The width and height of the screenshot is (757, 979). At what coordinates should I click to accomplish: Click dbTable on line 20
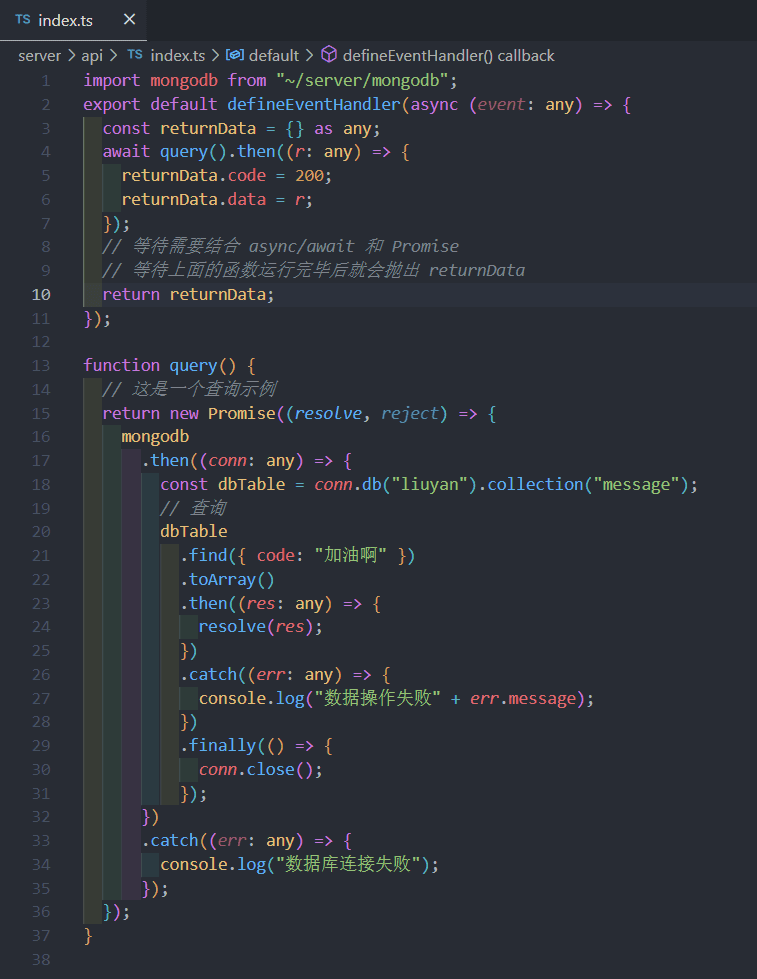coord(194,532)
